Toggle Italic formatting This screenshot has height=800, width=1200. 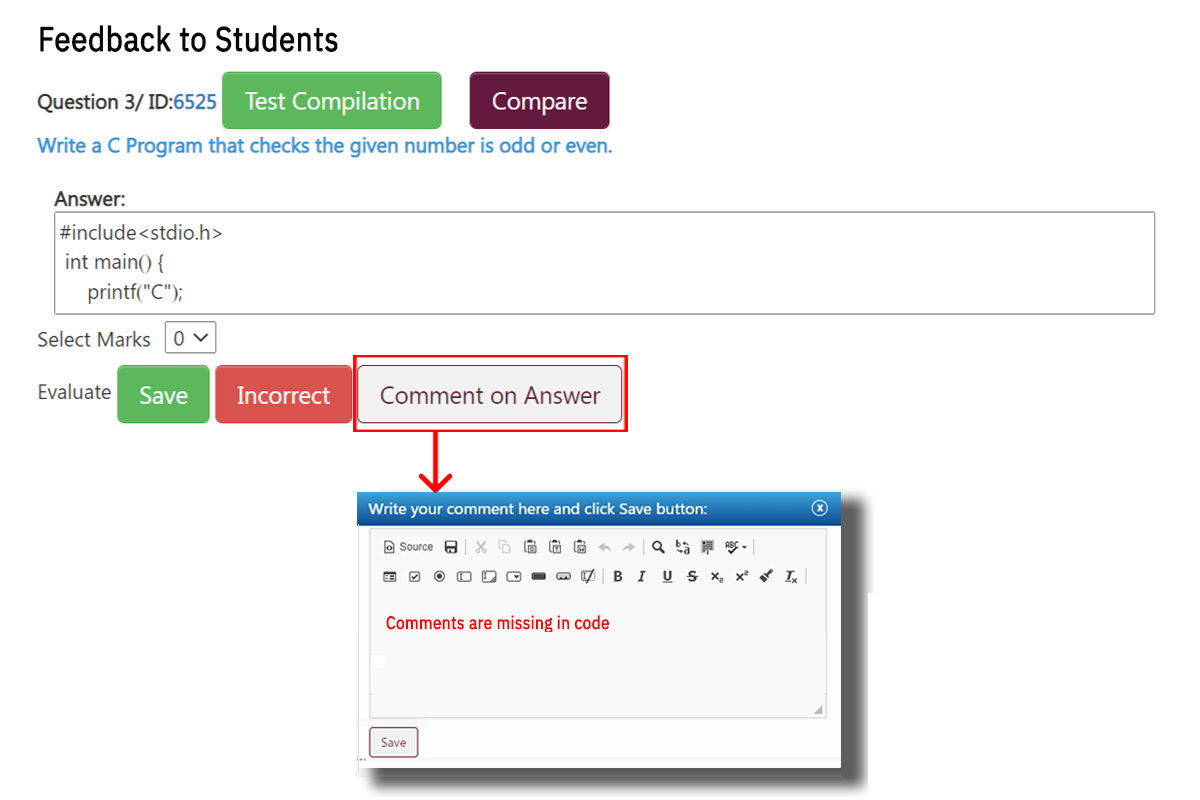pyautogui.click(x=642, y=576)
